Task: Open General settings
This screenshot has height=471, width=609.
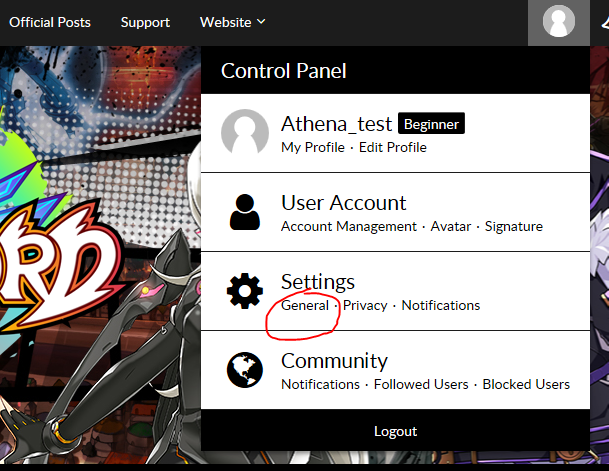Action: 305,305
